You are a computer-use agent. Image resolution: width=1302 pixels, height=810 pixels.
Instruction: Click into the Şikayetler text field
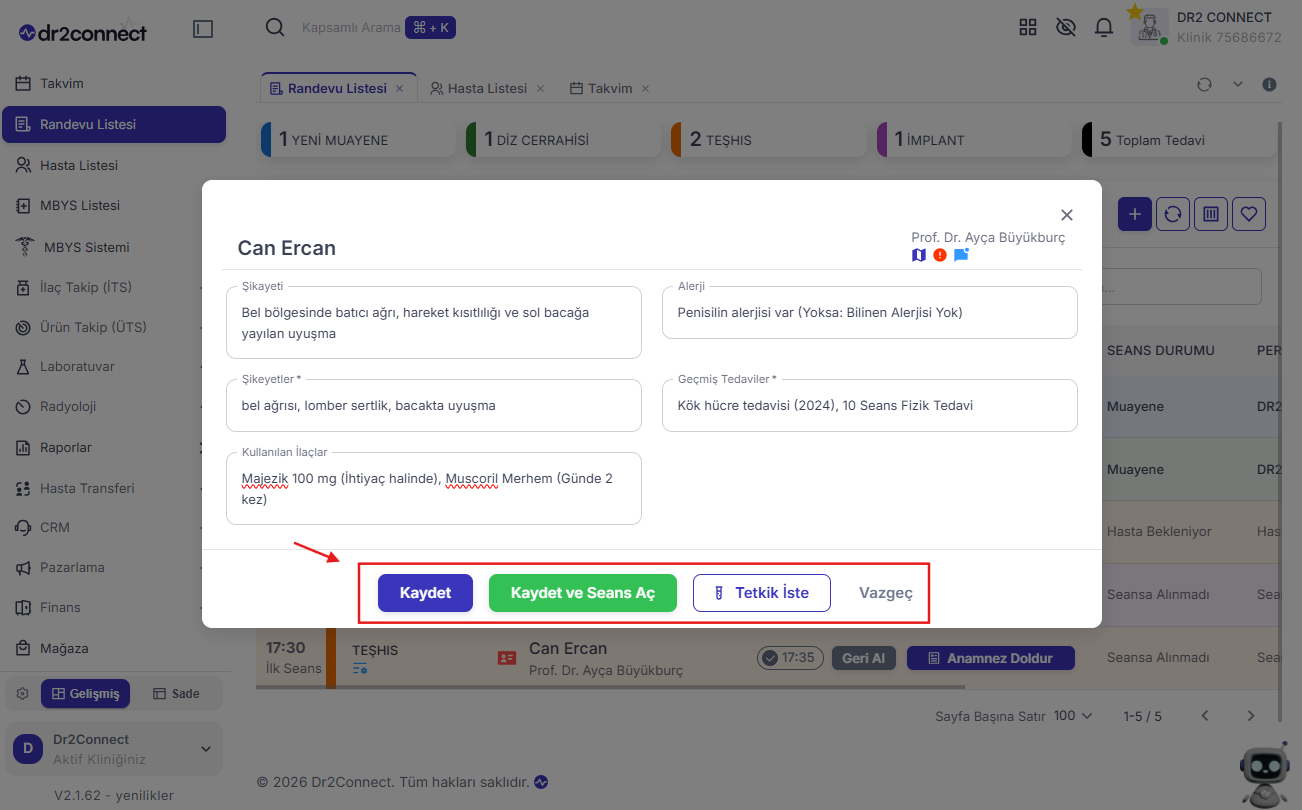[434, 406]
